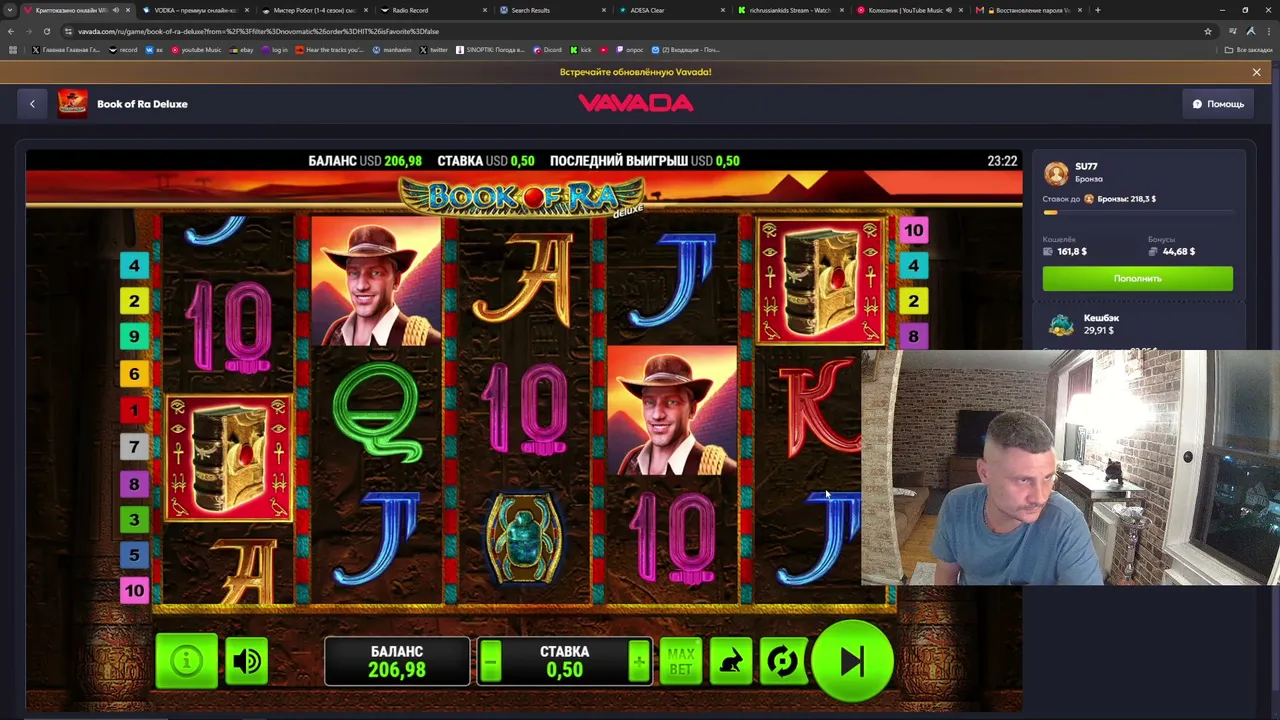Open a new browser tab
1280x720 pixels.
point(1098,10)
